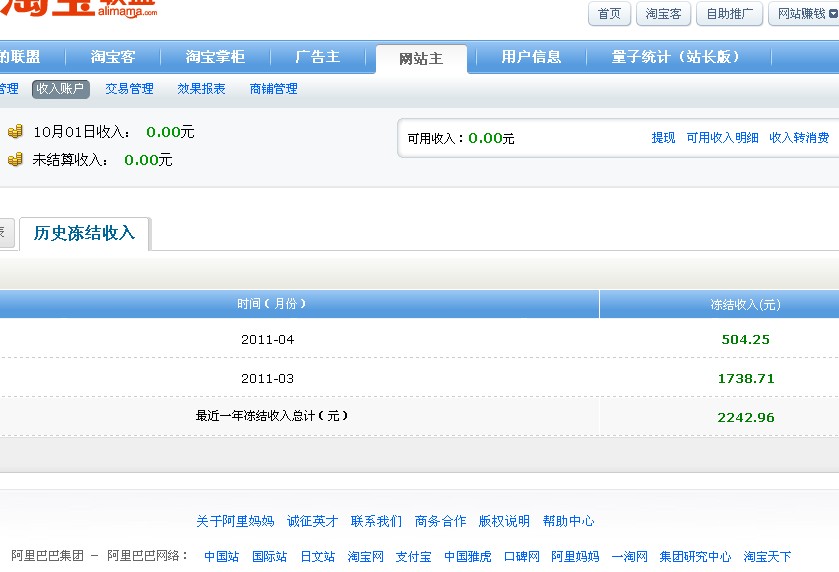
Task: Click the 冻结收入(元) column header
Action: coord(745,304)
